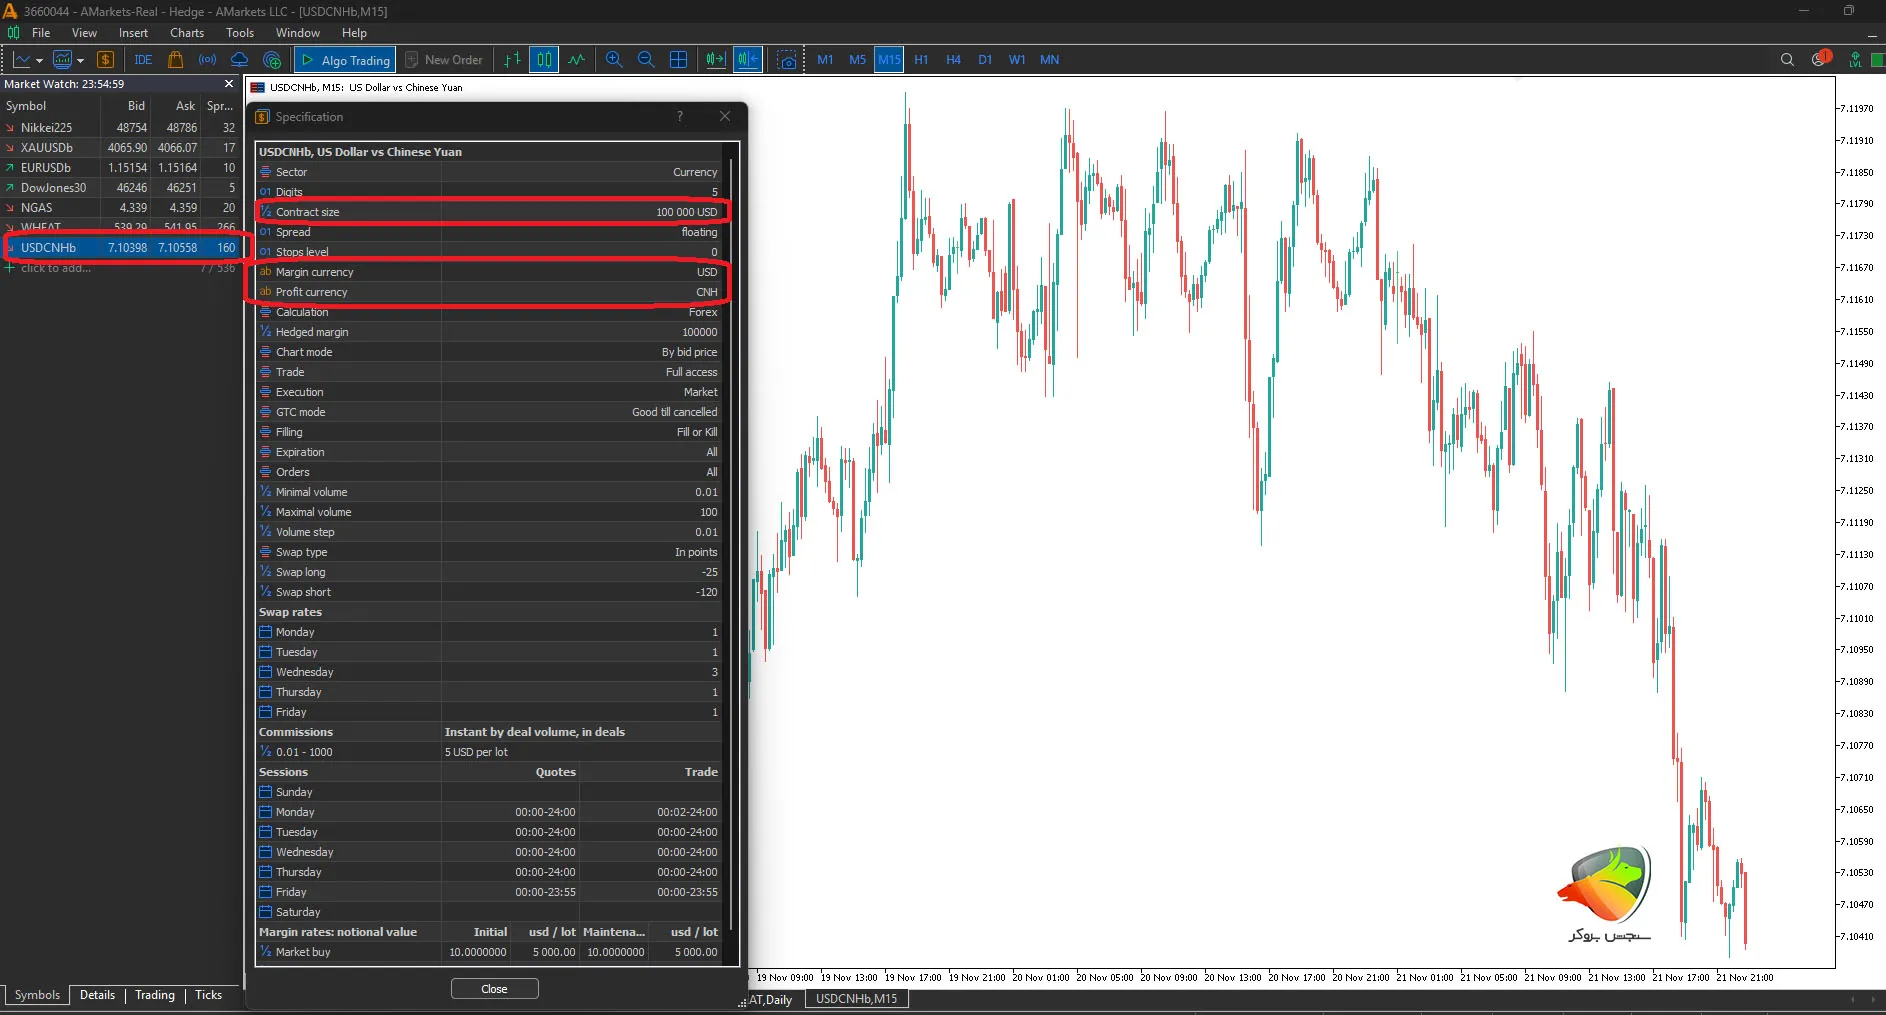Open the IDE MetaEditor icon
1886x1015 pixels.
pos(143,60)
